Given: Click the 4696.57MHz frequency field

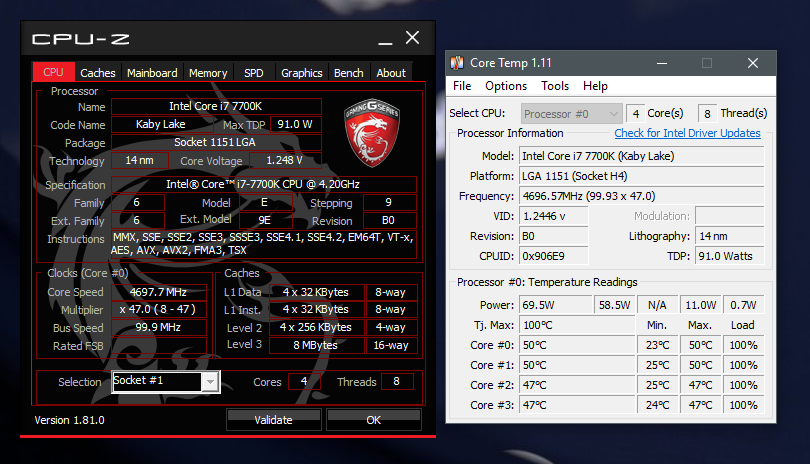Looking at the screenshot, I should click(x=641, y=196).
